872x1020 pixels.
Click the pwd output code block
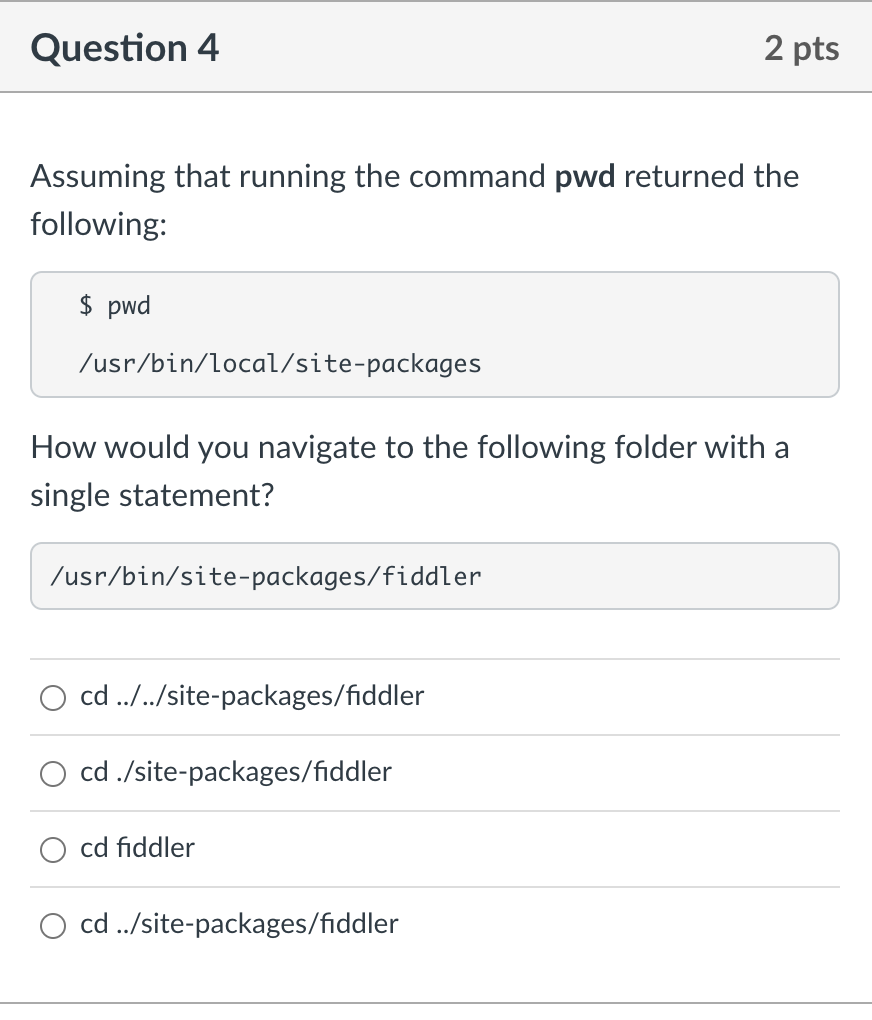pos(435,333)
